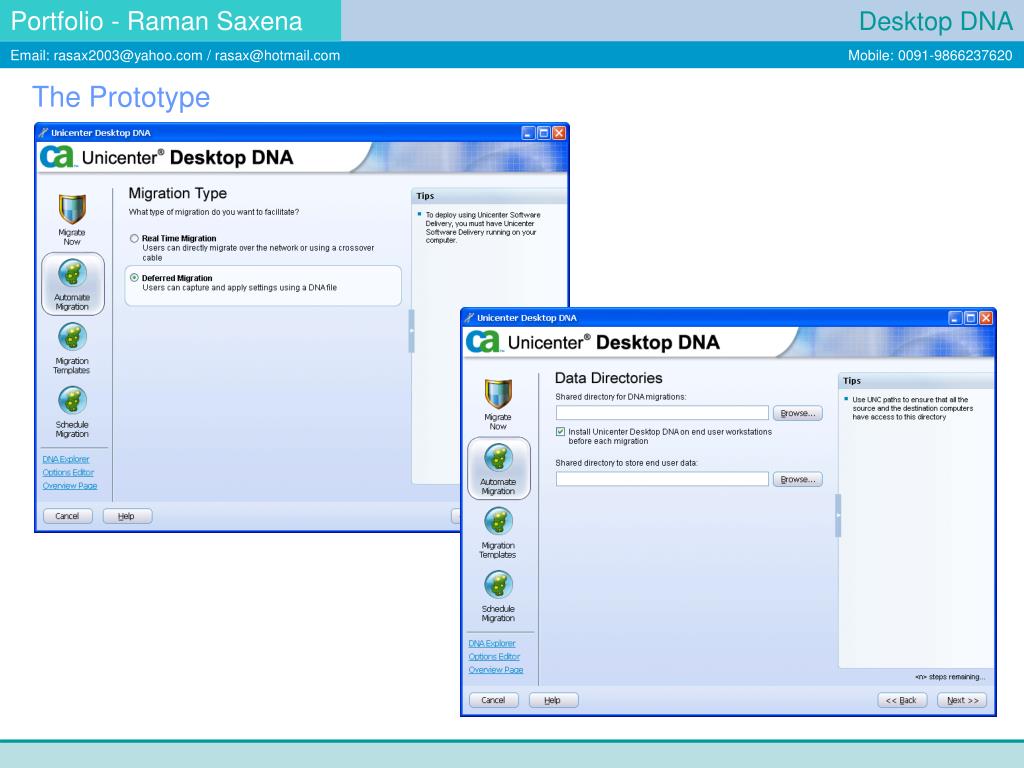Maximize the front Unicenter Desktop DNA window
1024x768 pixels.
[x=970, y=318]
